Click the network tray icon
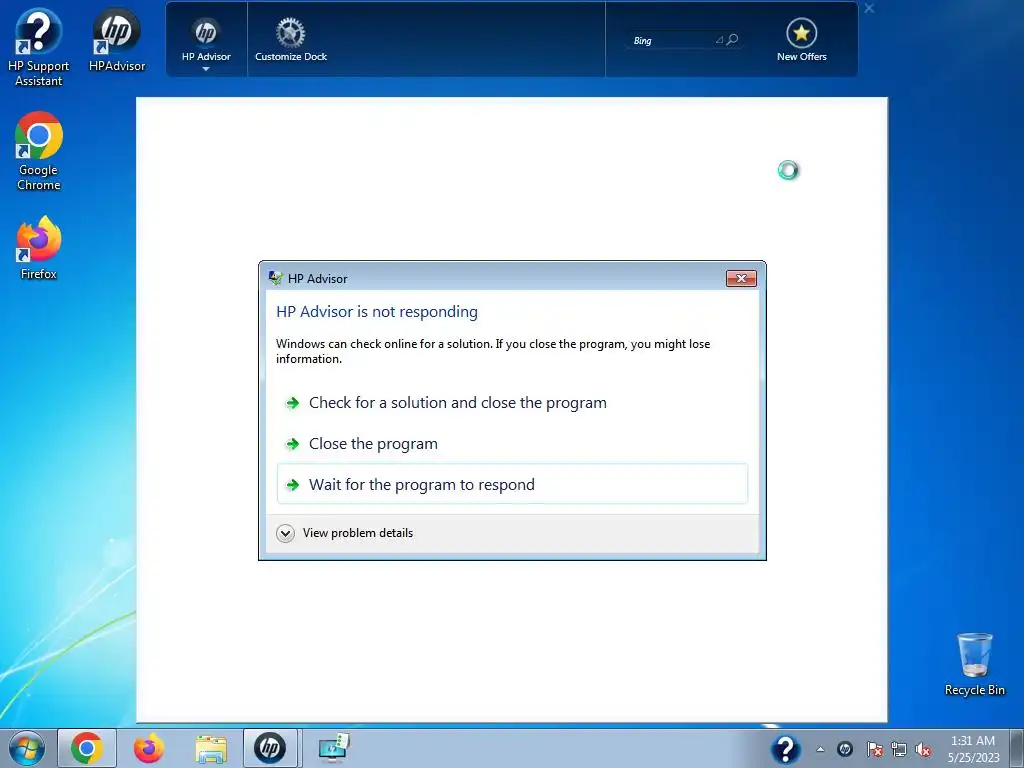 (x=899, y=749)
